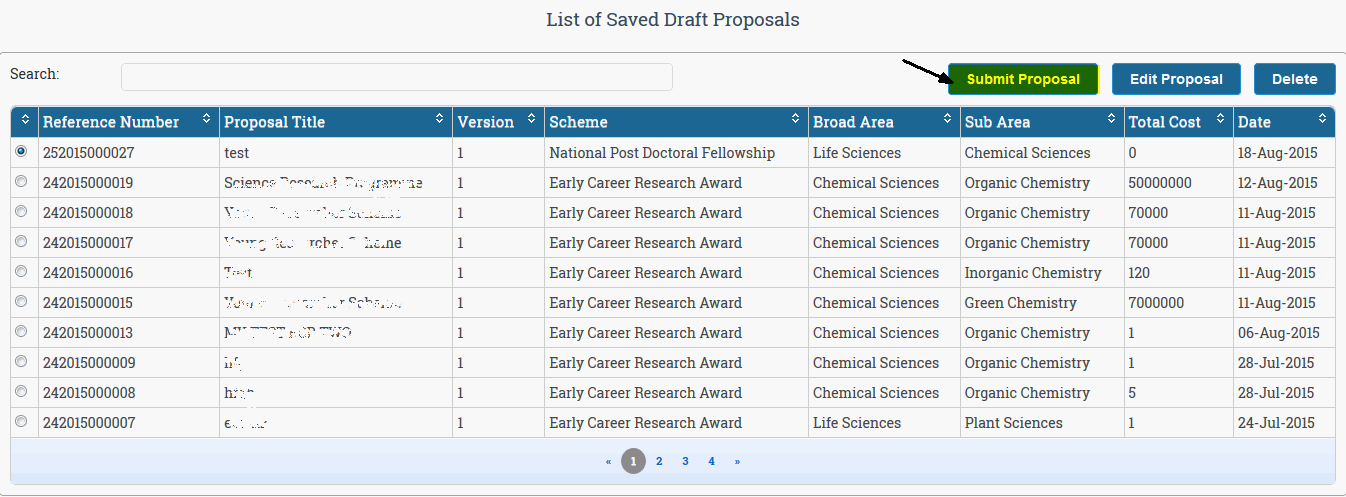Sort by the radio selection column arrows
The height and width of the screenshot is (497, 1346).
pyautogui.click(x=25, y=120)
